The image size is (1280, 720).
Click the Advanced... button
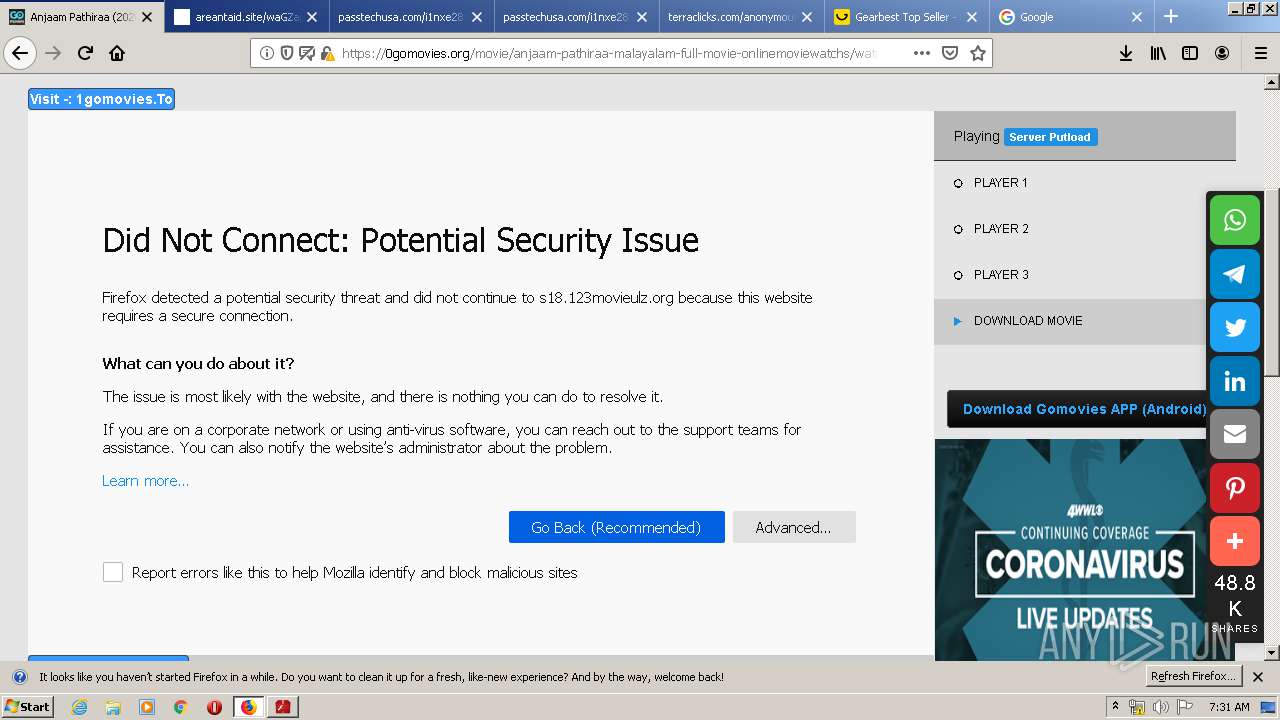[x=793, y=527]
